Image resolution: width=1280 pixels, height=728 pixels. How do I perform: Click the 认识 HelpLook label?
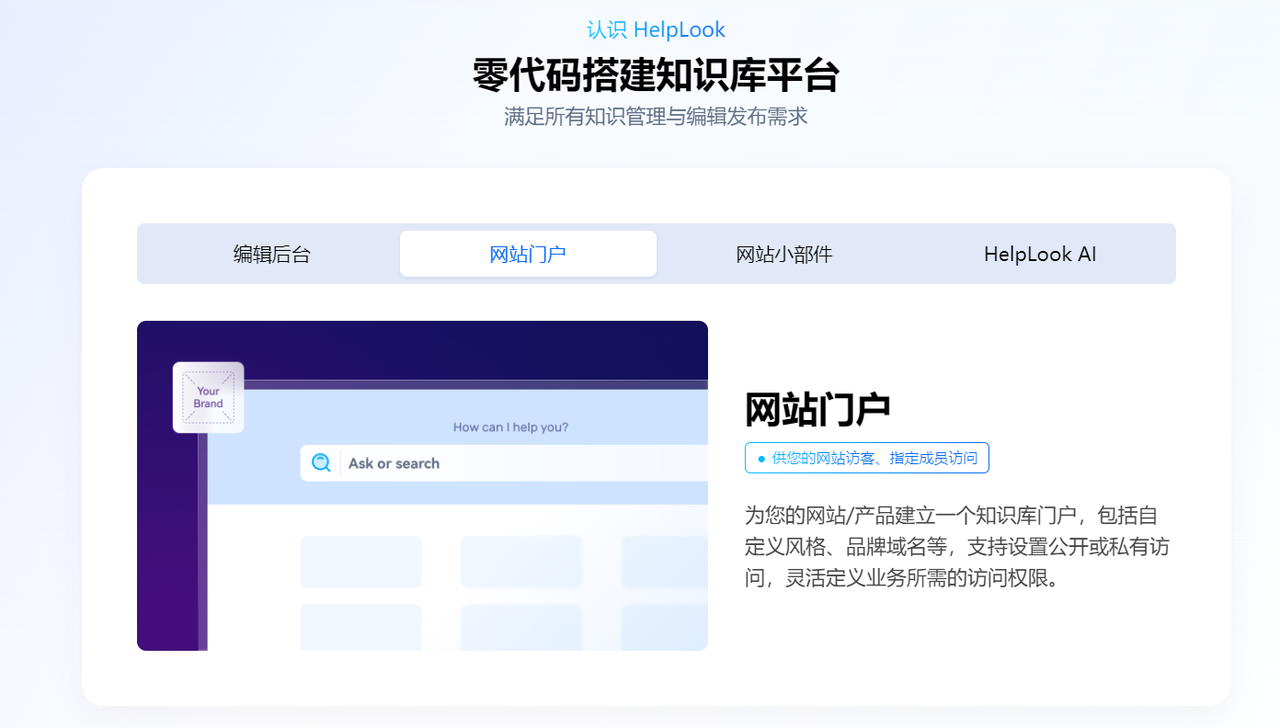point(656,30)
